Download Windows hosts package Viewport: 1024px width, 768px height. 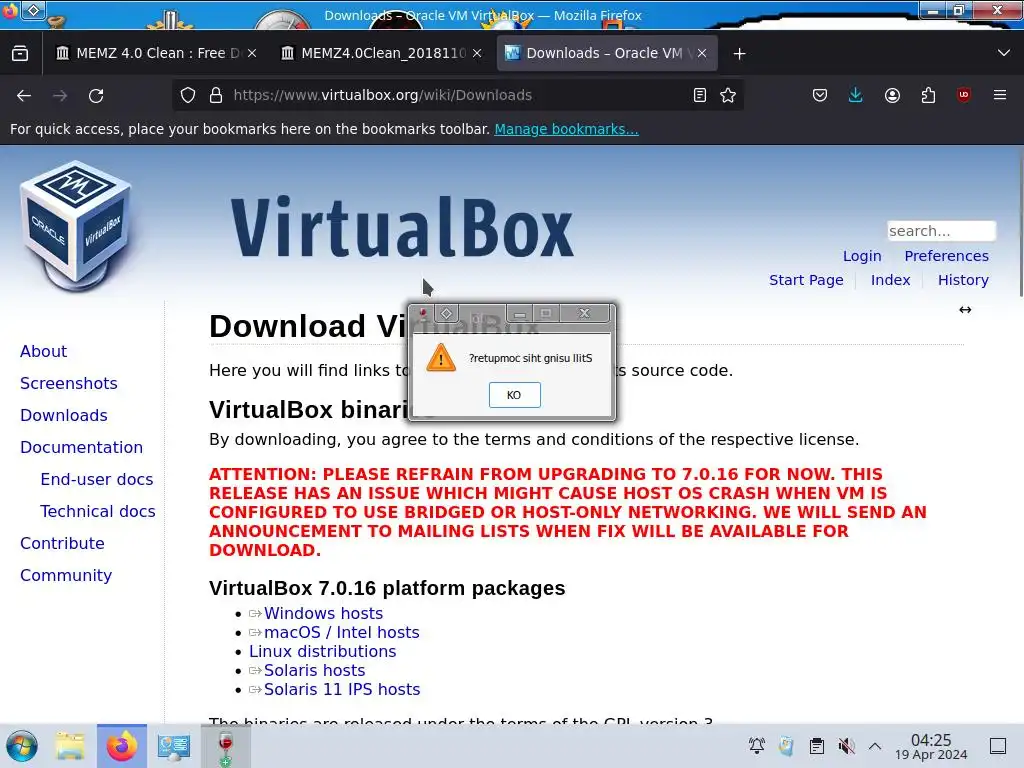pos(323,613)
